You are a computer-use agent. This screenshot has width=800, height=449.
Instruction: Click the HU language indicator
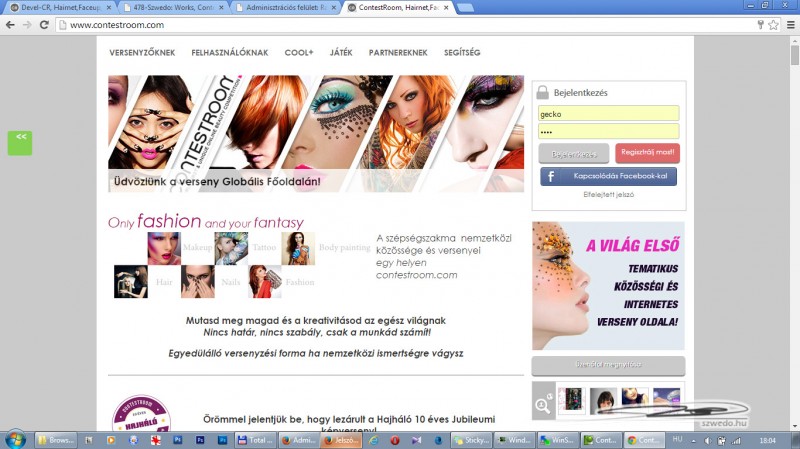678,439
